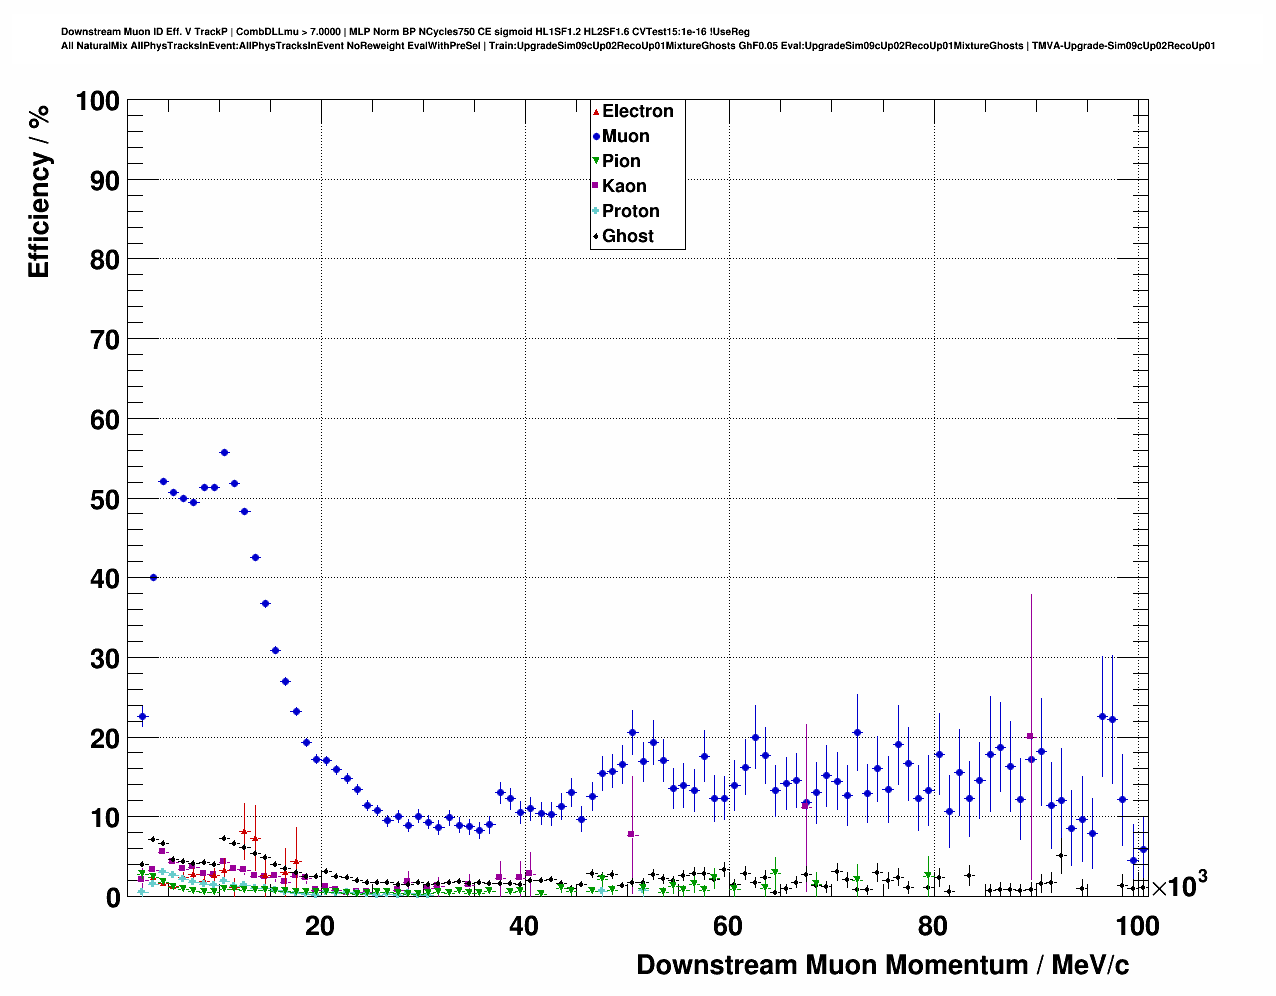Click the x-axis label 20
The width and height of the screenshot is (1276, 996).
click(320, 926)
